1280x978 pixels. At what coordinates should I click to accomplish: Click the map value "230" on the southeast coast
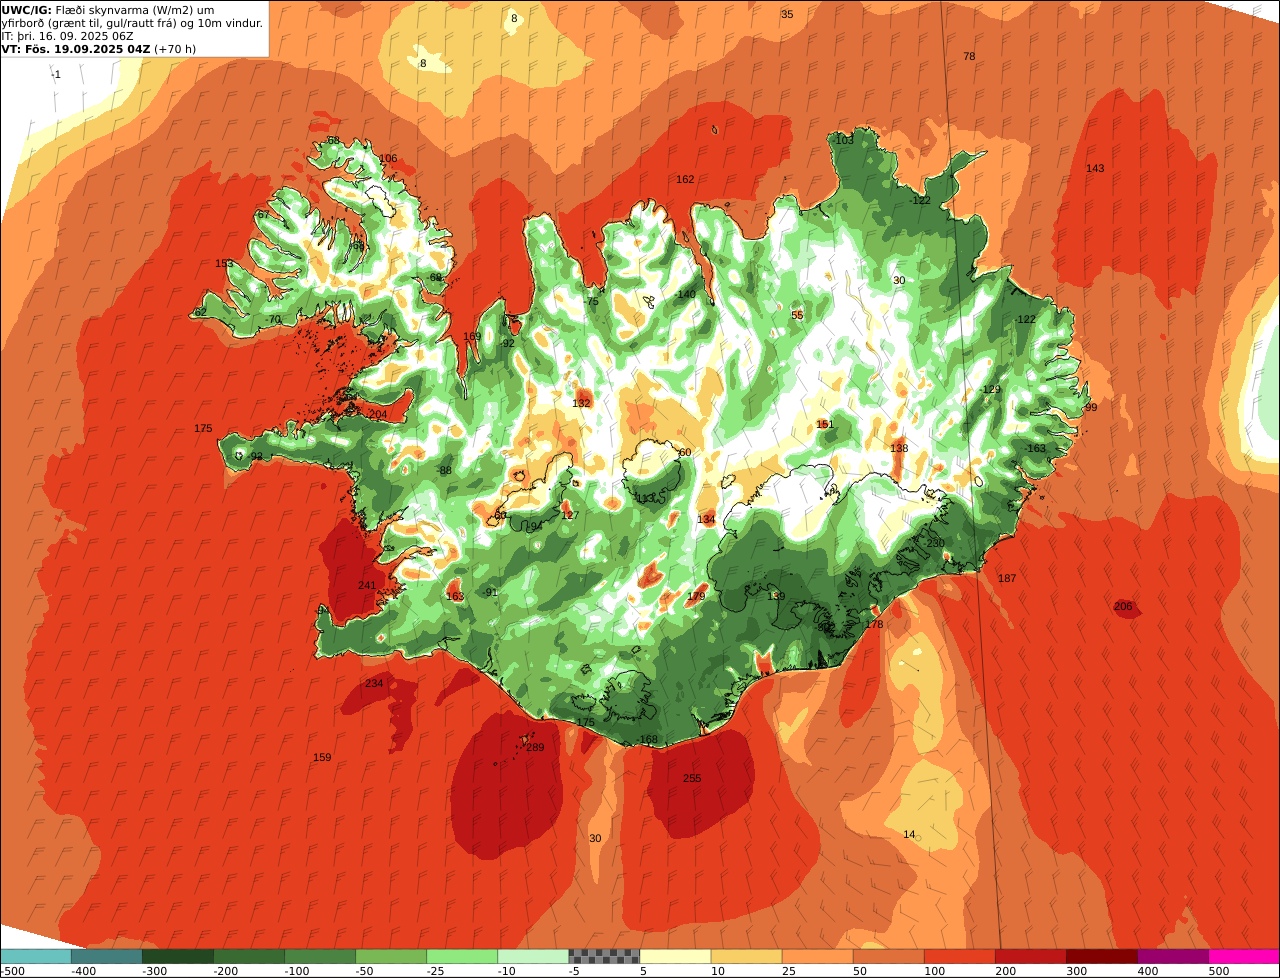tap(935, 542)
